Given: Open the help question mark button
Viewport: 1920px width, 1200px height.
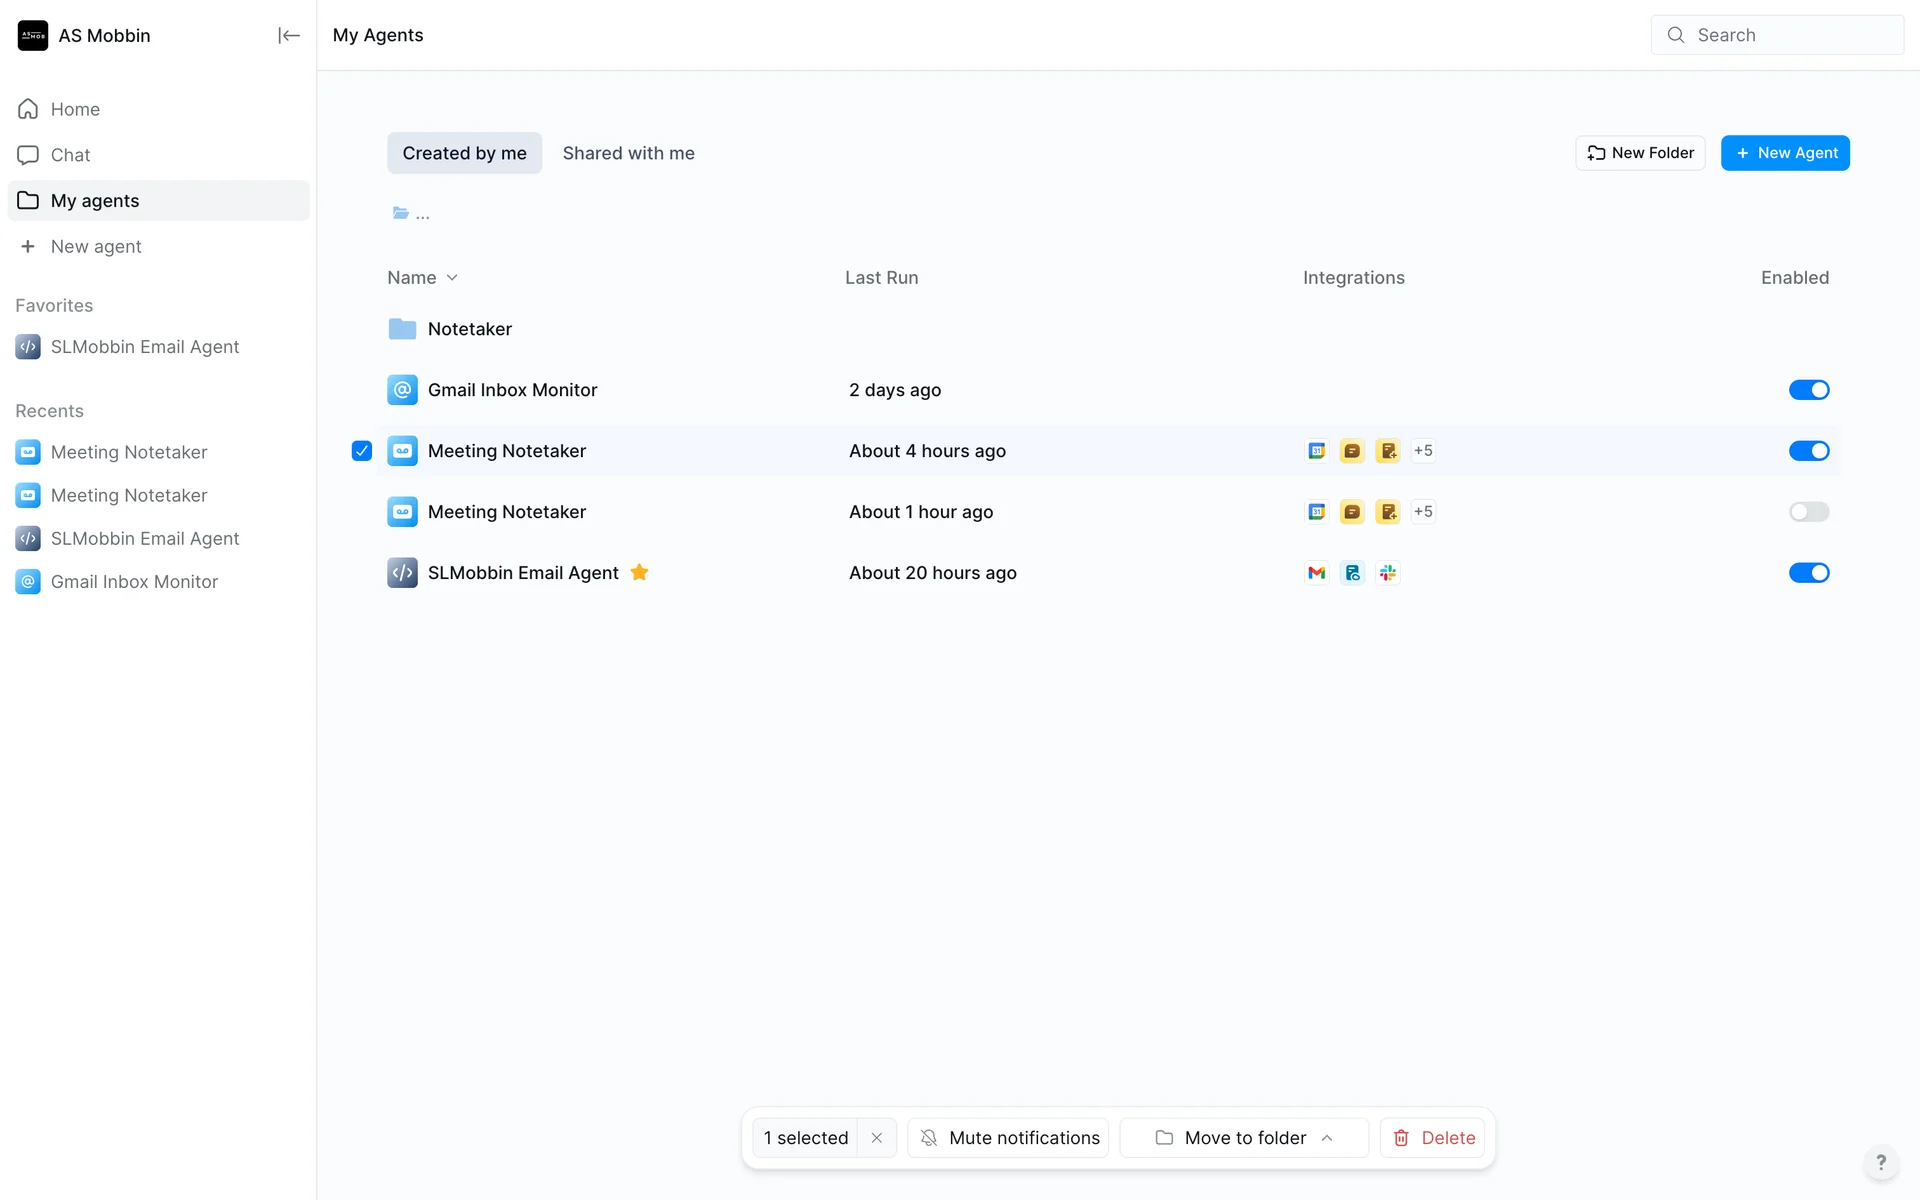Looking at the screenshot, I should (1880, 1162).
